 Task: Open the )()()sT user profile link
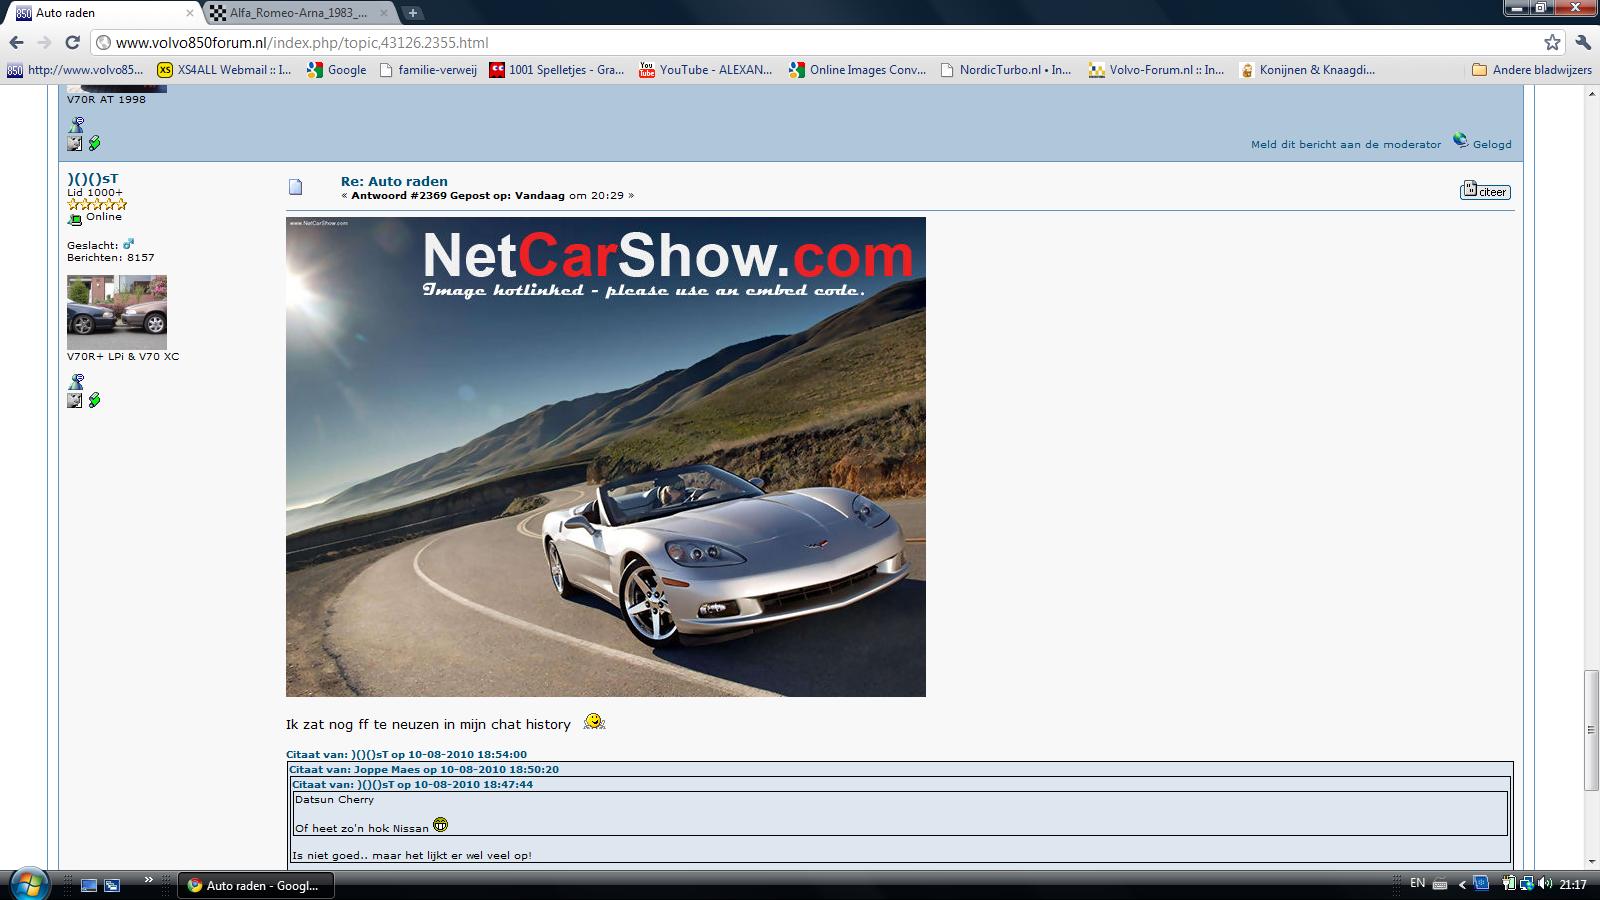(x=92, y=179)
